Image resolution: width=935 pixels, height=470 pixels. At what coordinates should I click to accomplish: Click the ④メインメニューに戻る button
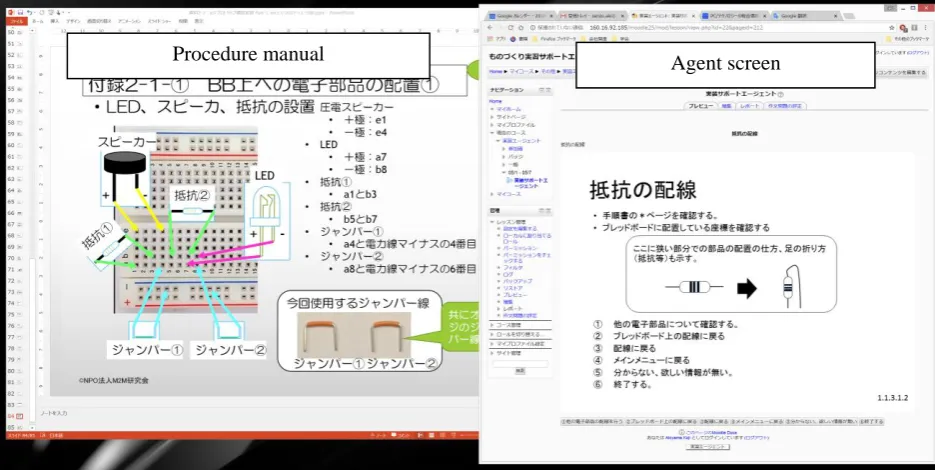(757, 422)
